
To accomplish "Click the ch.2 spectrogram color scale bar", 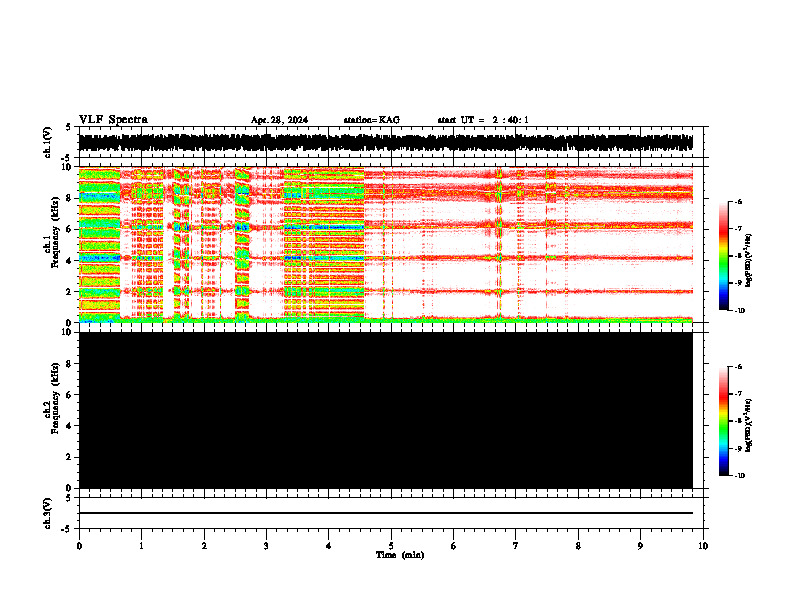I will pyautogui.click(x=724, y=421).
